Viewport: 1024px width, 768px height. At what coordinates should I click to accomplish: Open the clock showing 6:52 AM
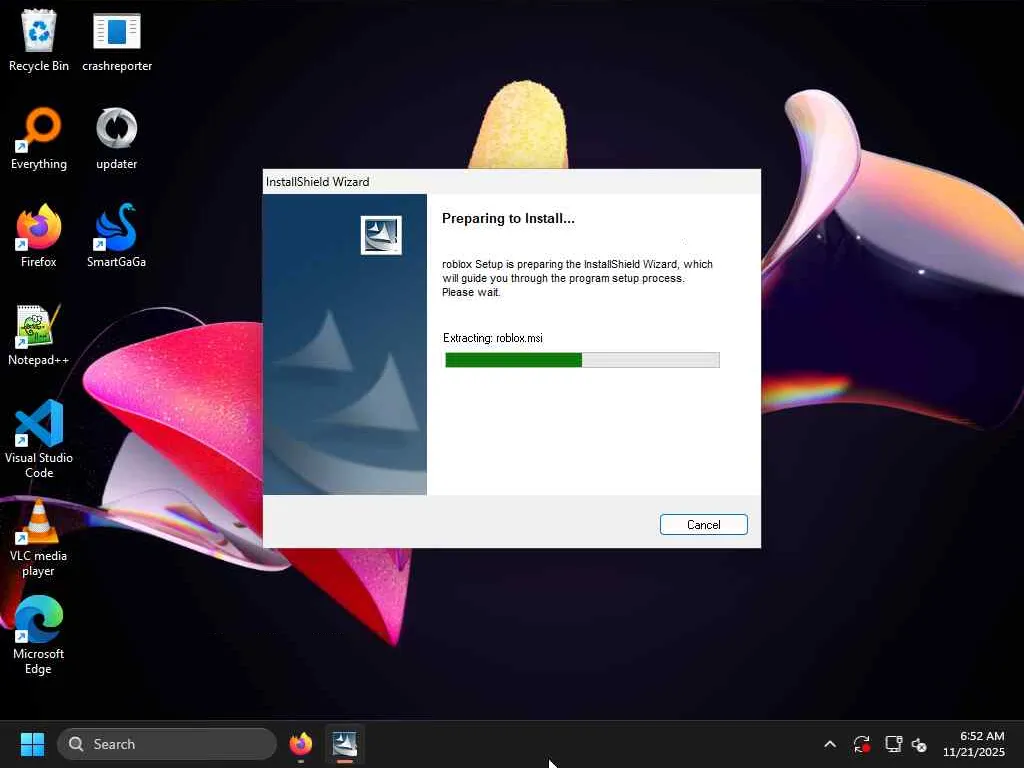[x=974, y=744]
